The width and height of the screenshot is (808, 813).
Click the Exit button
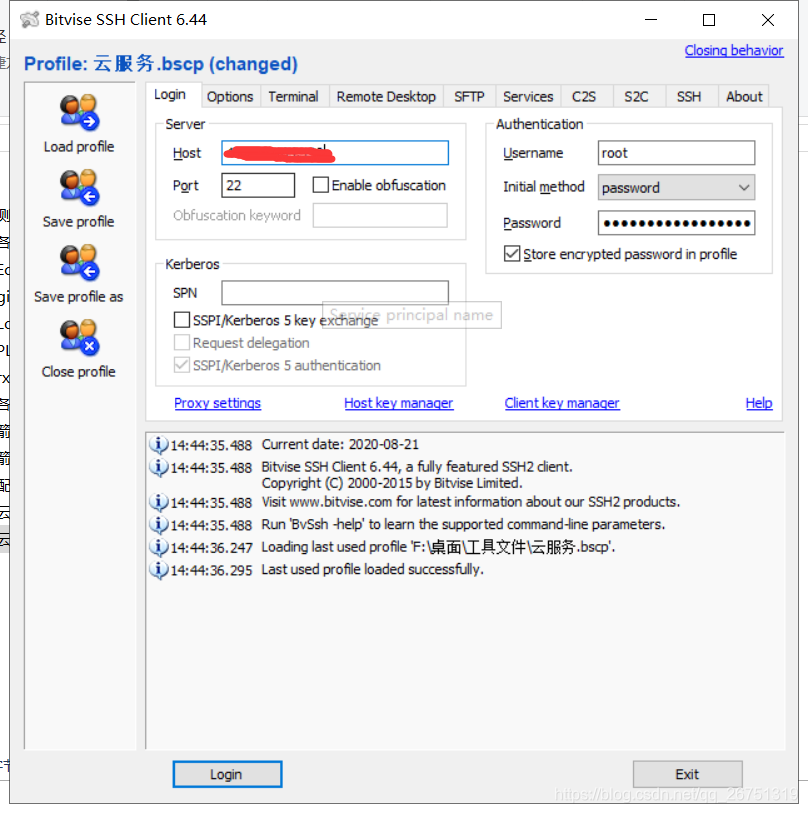coord(688,774)
